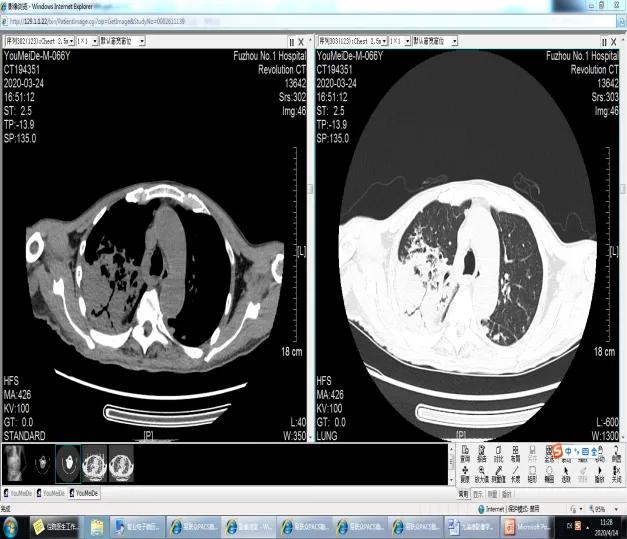Close the right series pane (Srs 303)

click(614, 42)
